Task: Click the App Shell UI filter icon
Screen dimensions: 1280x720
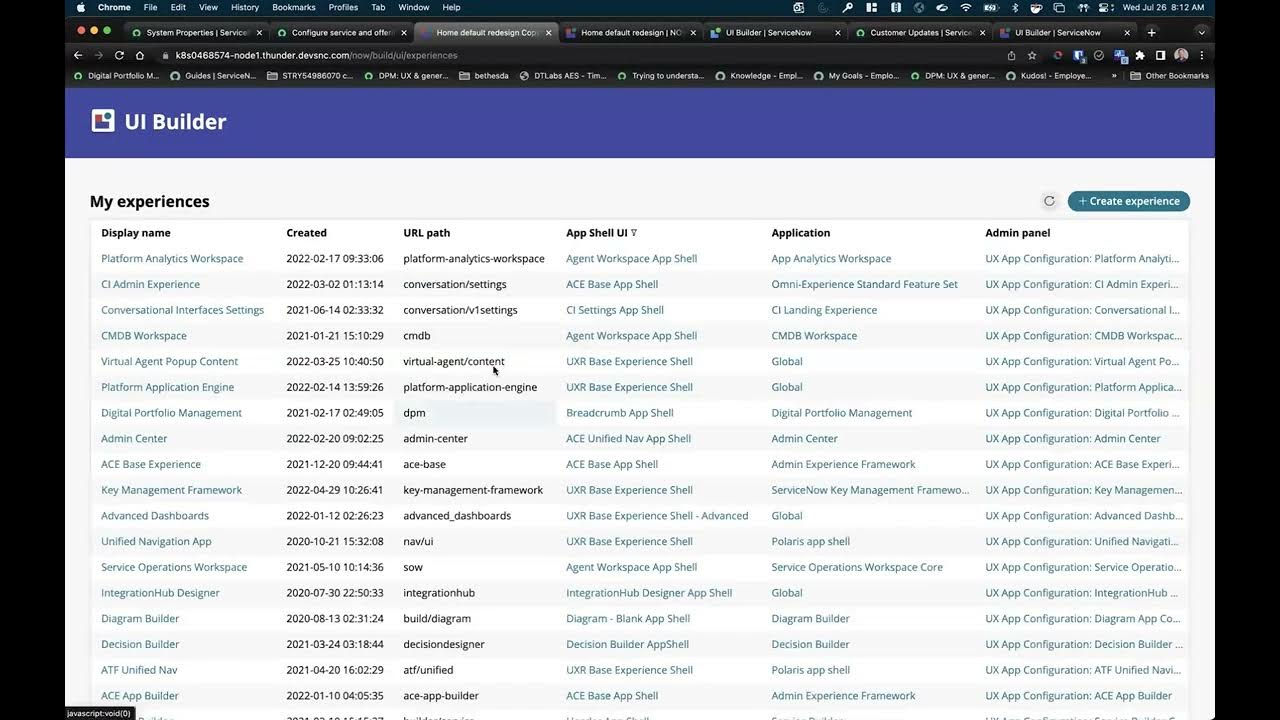Action: click(634, 233)
